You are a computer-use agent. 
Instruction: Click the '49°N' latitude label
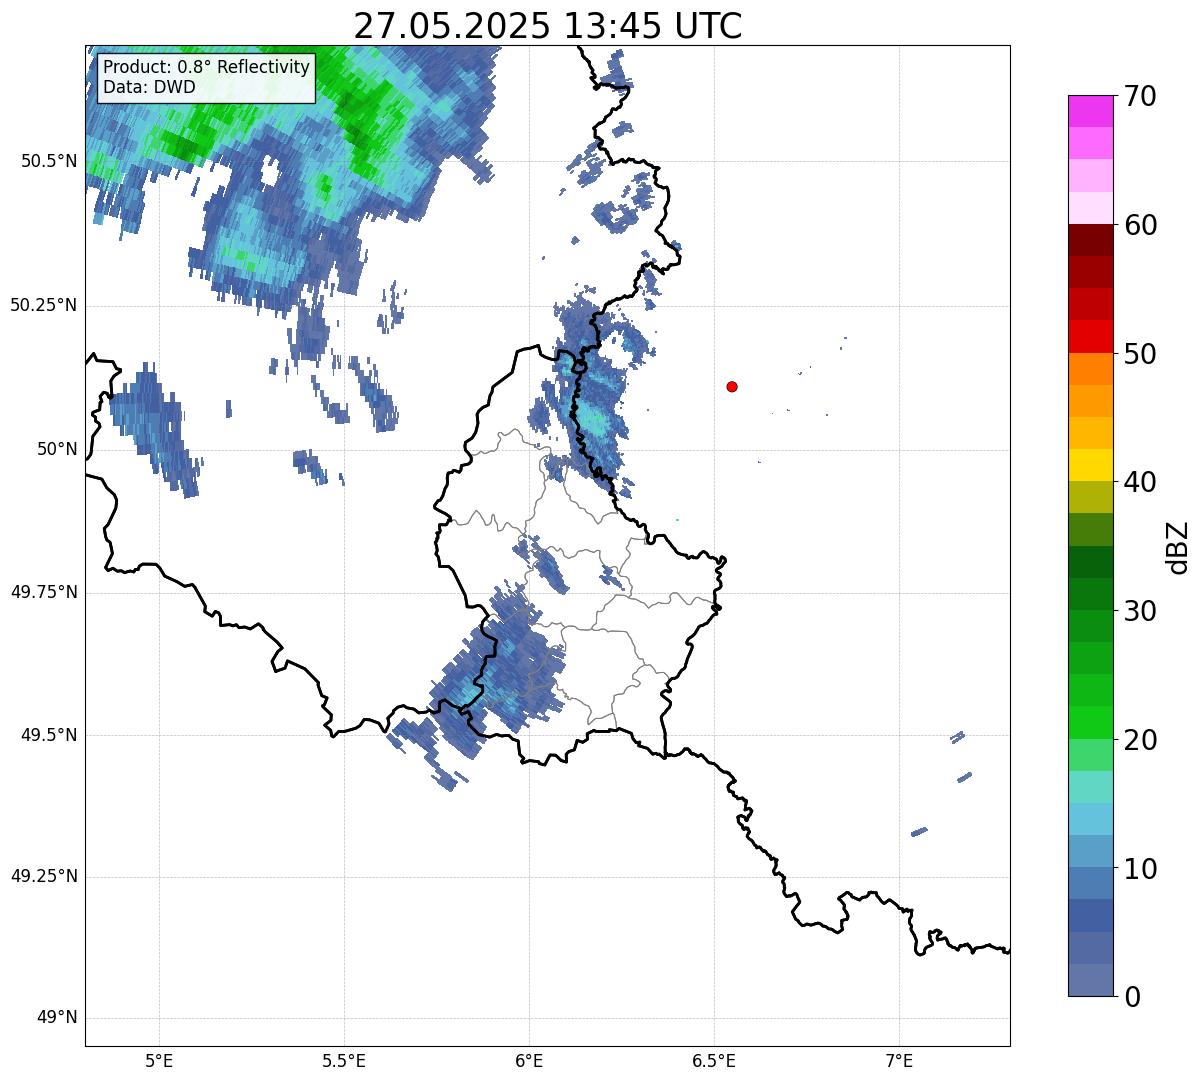58,1018
